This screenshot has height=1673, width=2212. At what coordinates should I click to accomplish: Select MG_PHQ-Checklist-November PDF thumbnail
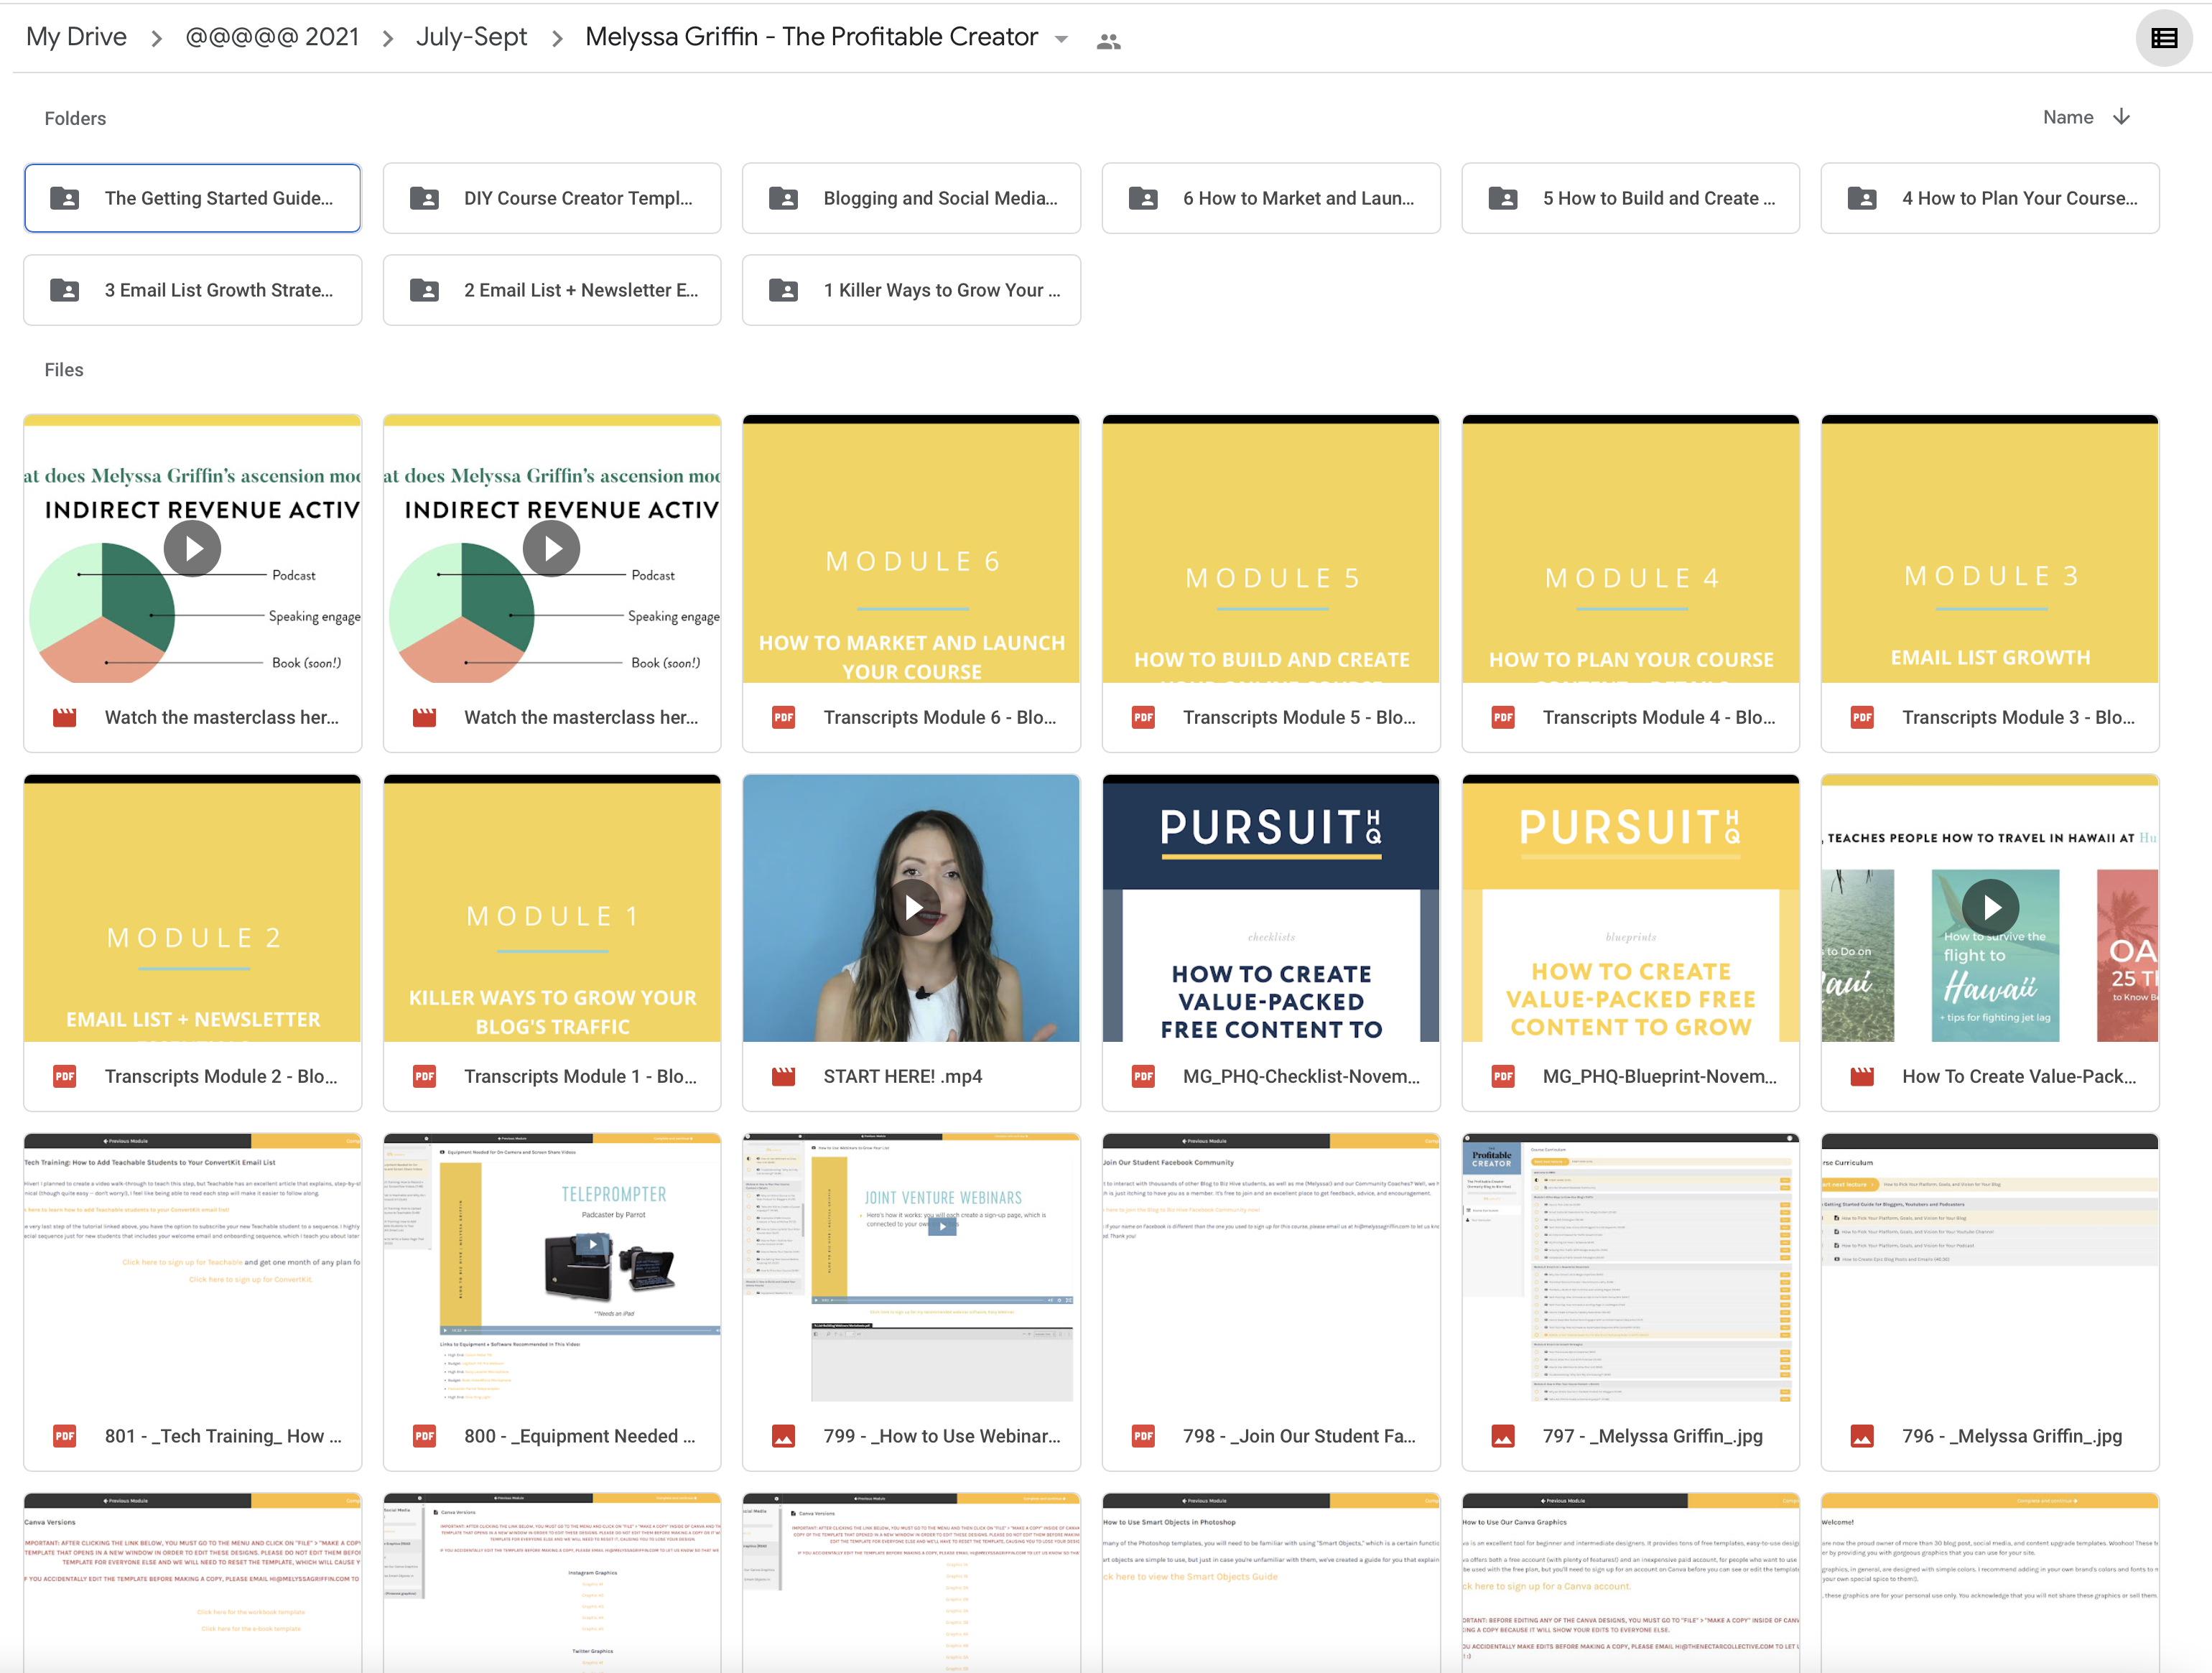(1271, 908)
